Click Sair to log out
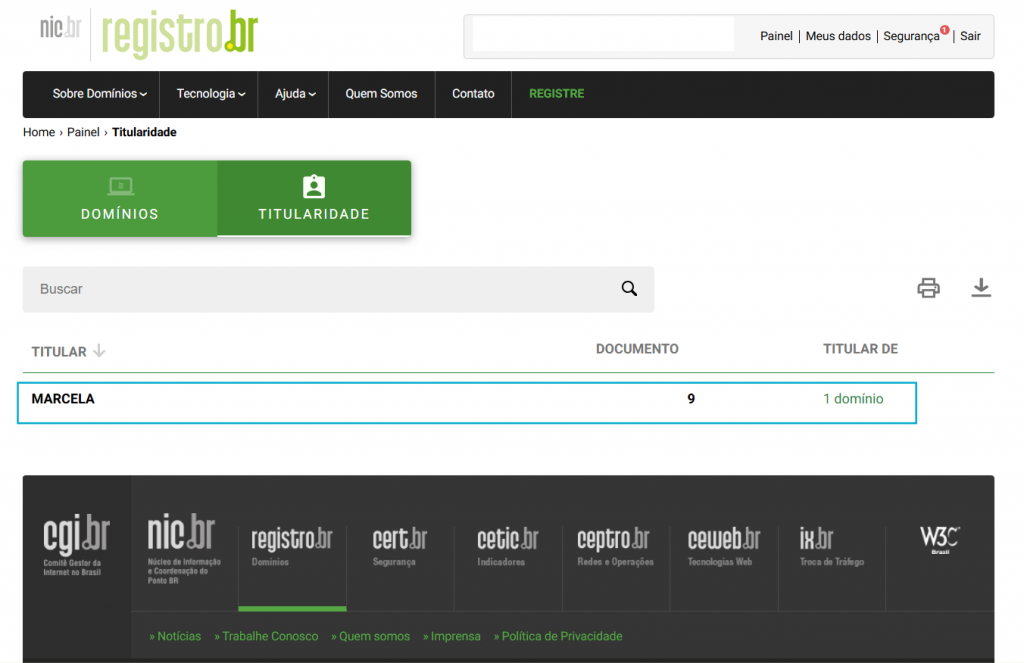1024x663 pixels. click(x=970, y=36)
